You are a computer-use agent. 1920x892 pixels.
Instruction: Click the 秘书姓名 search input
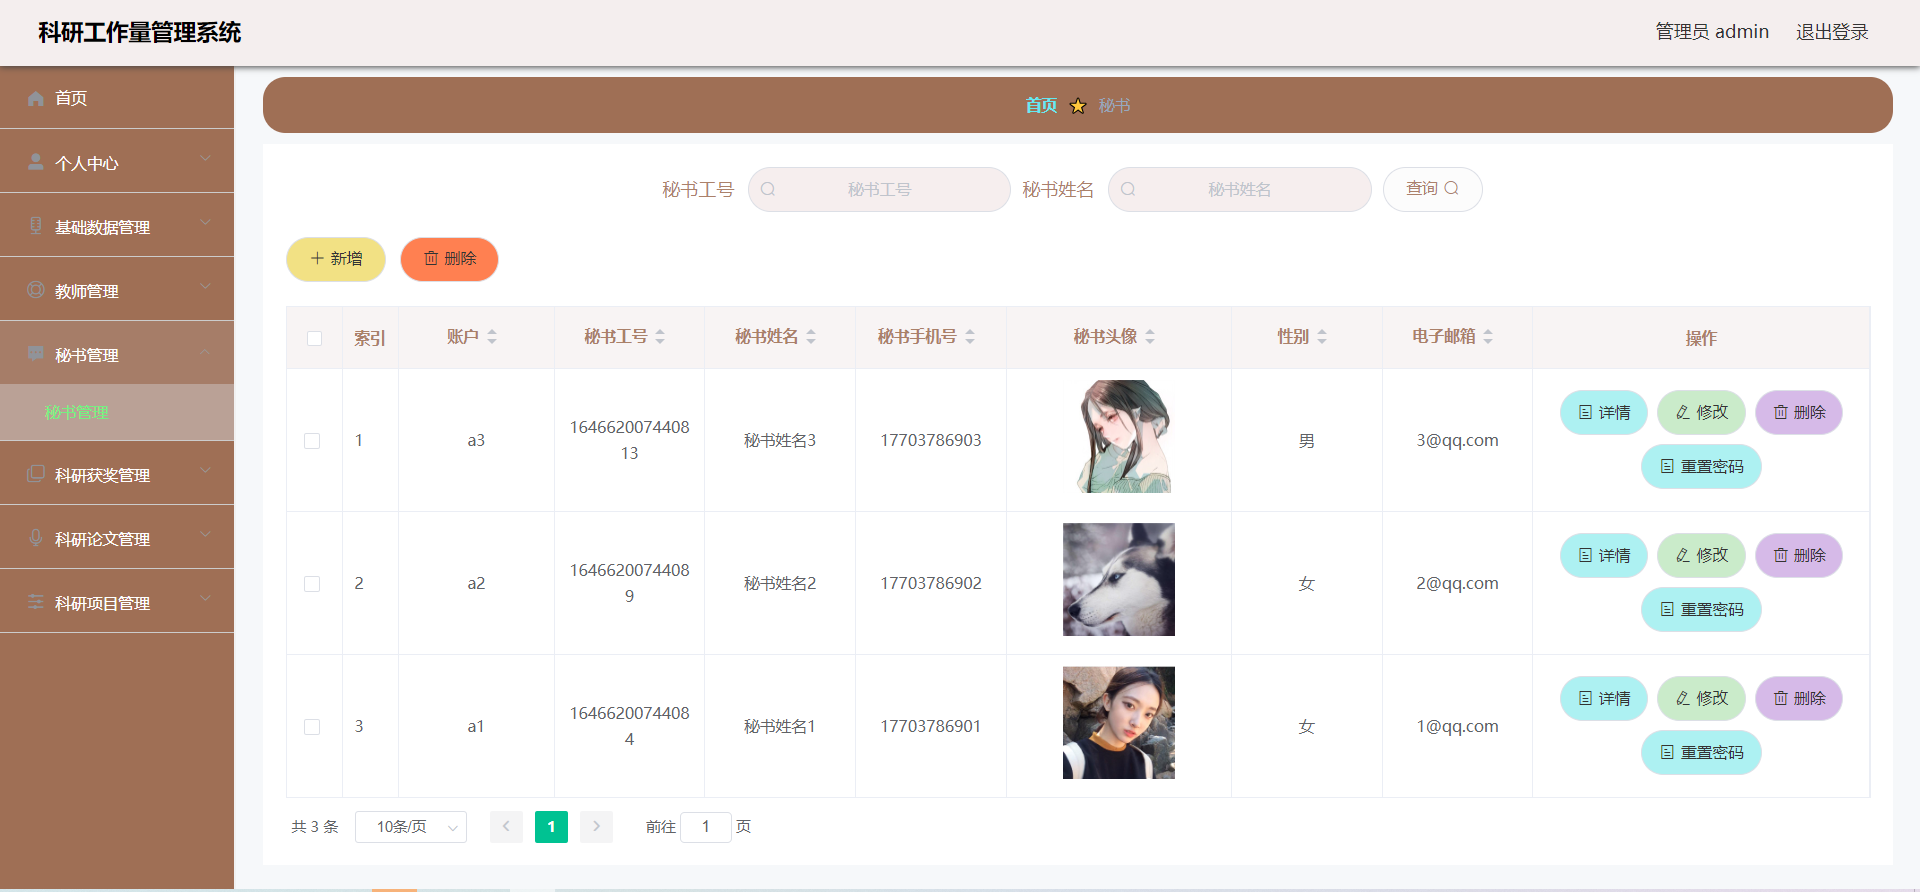pos(1239,189)
